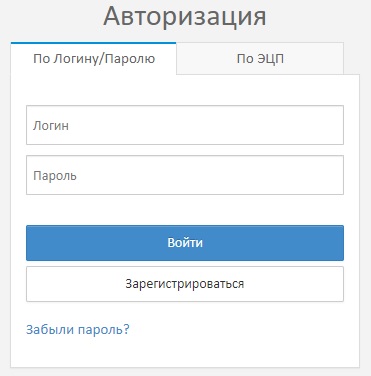Sign in using the Войти button
371x376 pixels.
click(185, 243)
